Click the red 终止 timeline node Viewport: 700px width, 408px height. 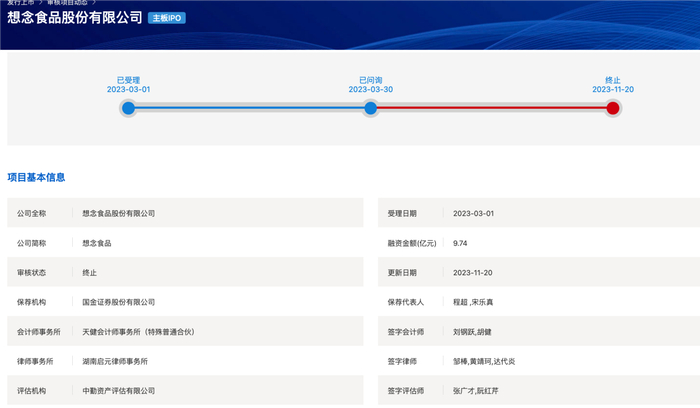(612, 108)
